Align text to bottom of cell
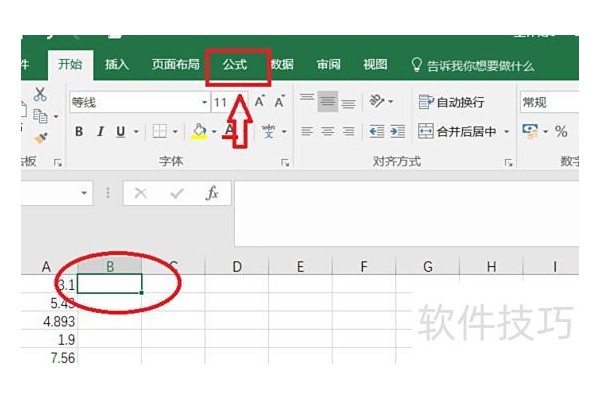The height and width of the screenshot is (400, 600). pos(348,102)
